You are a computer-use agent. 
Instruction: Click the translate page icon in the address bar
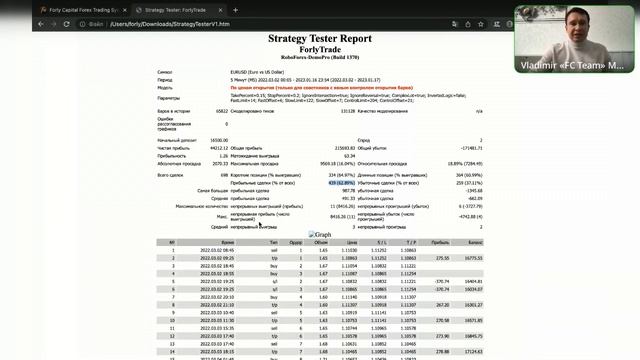click(x=455, y=24)
